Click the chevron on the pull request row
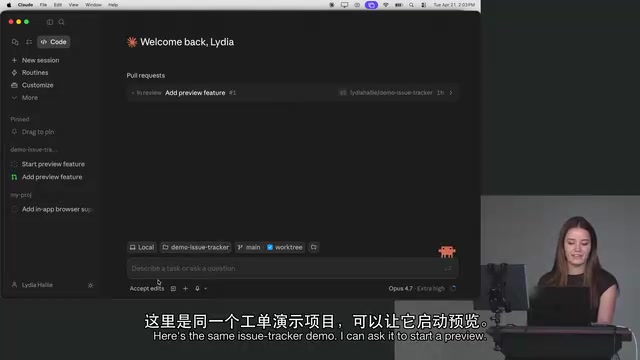This screenshot has width=640, height=360. pyautogui.click(x=451, y=93)
